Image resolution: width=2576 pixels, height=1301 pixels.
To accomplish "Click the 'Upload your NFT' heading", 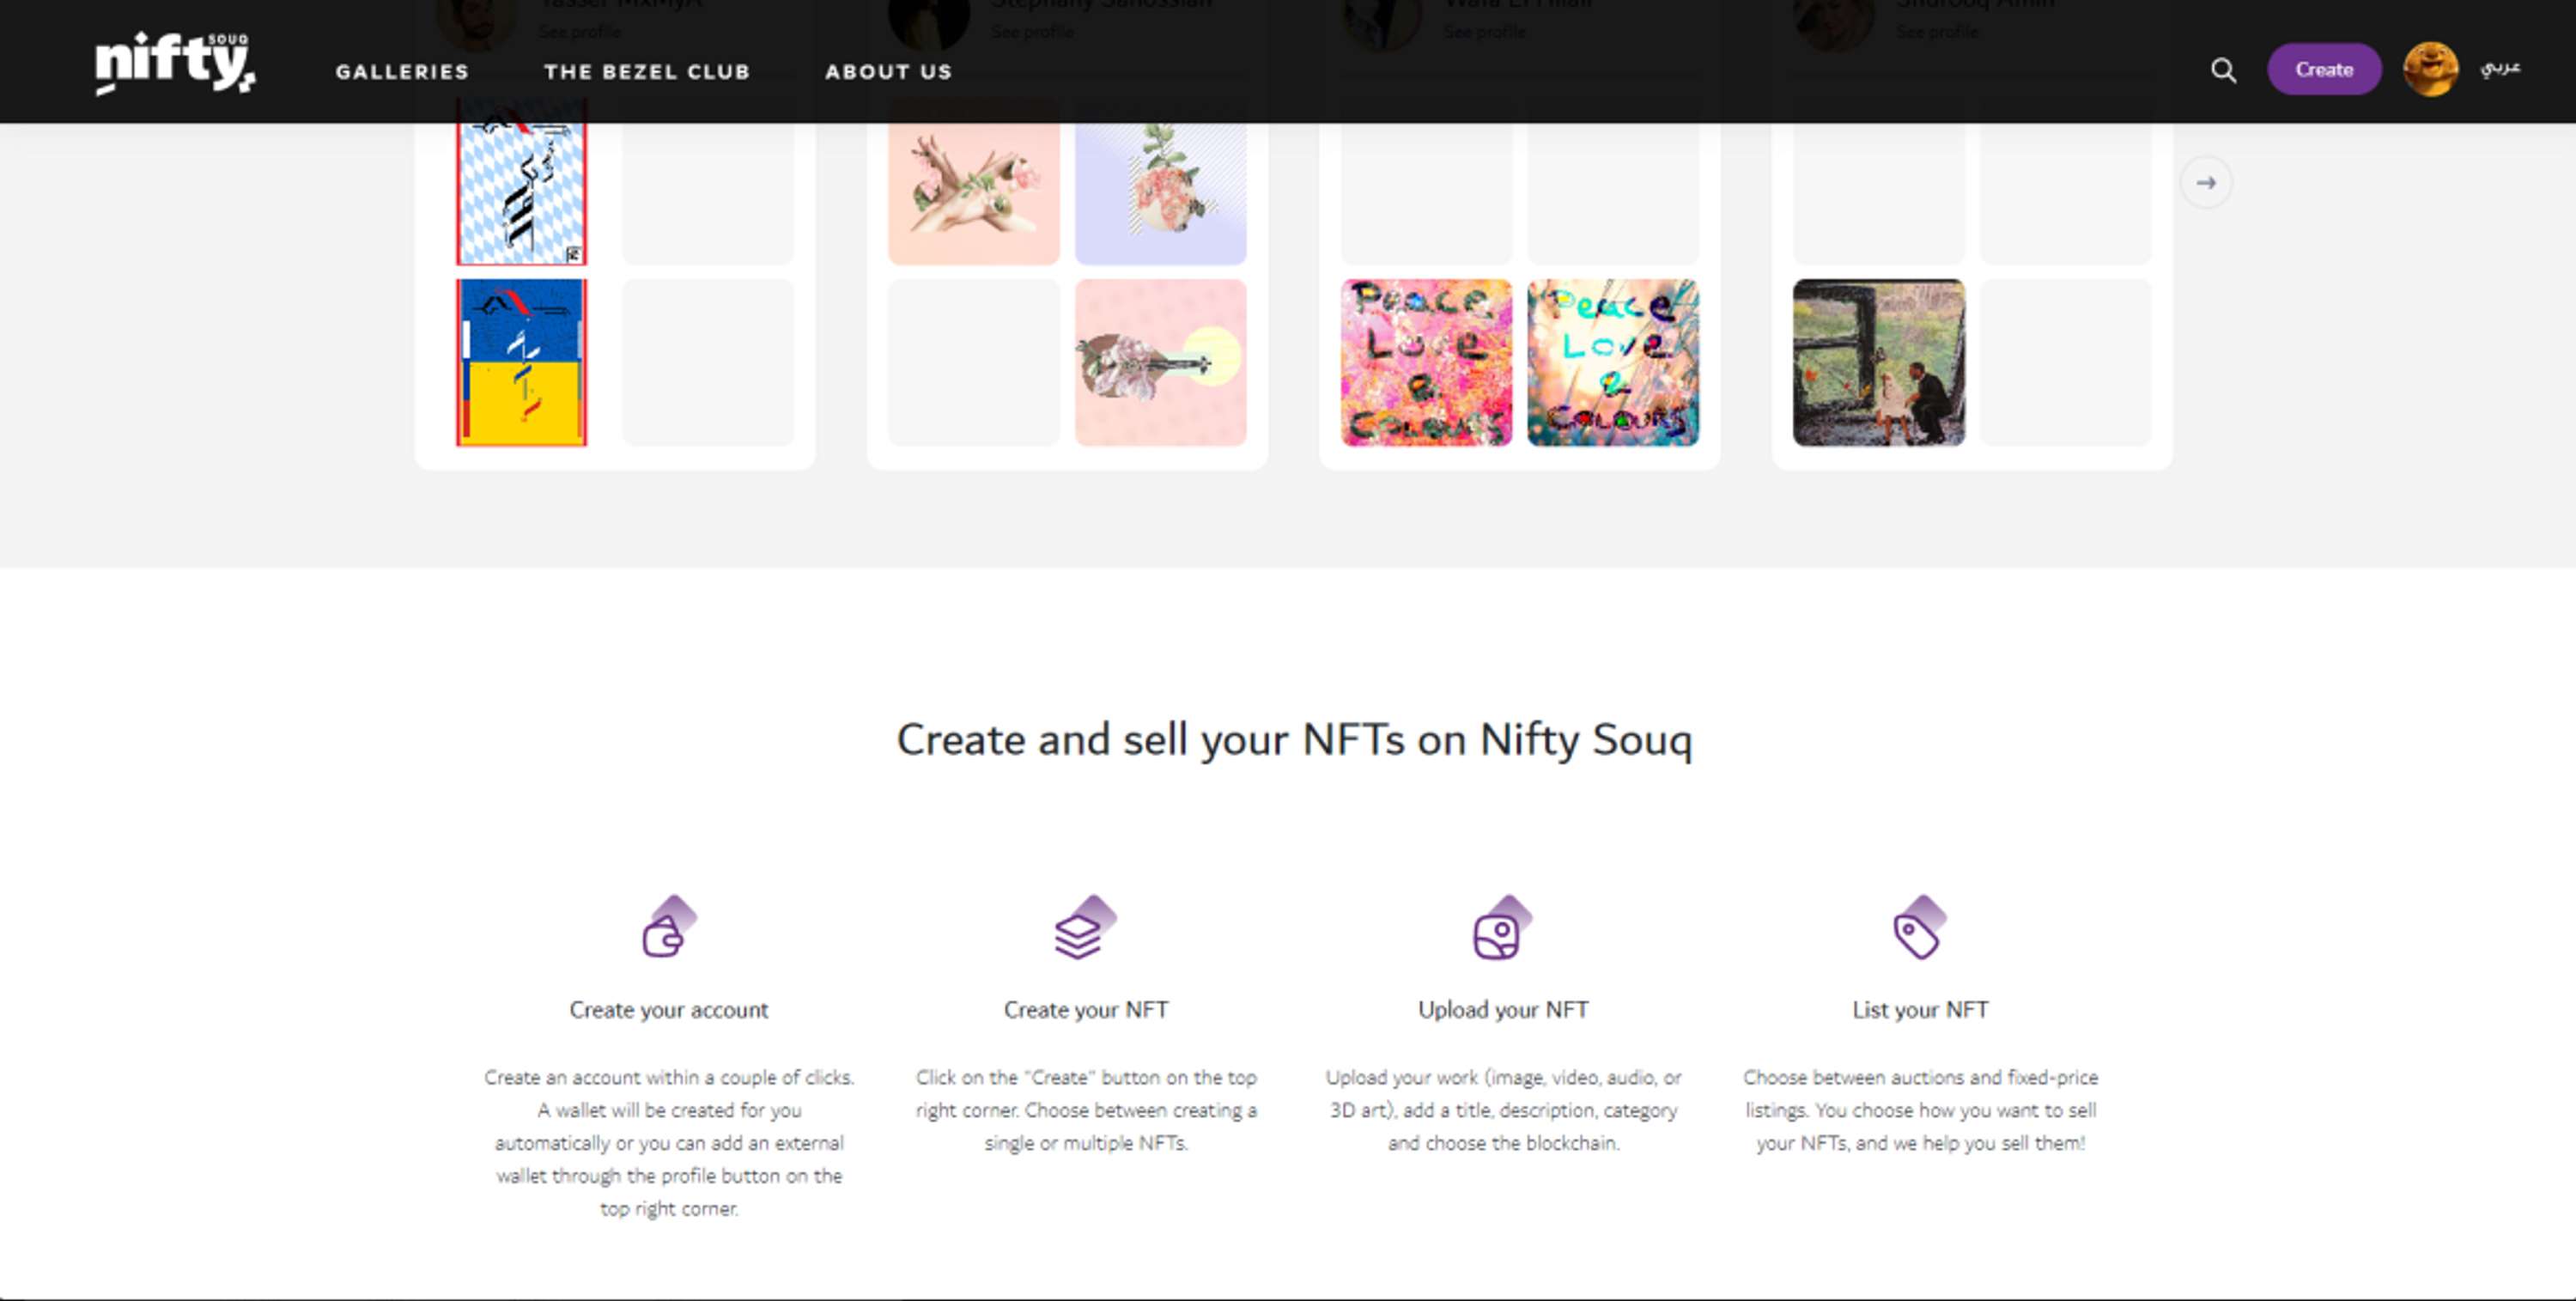I will (1503, 1010).
